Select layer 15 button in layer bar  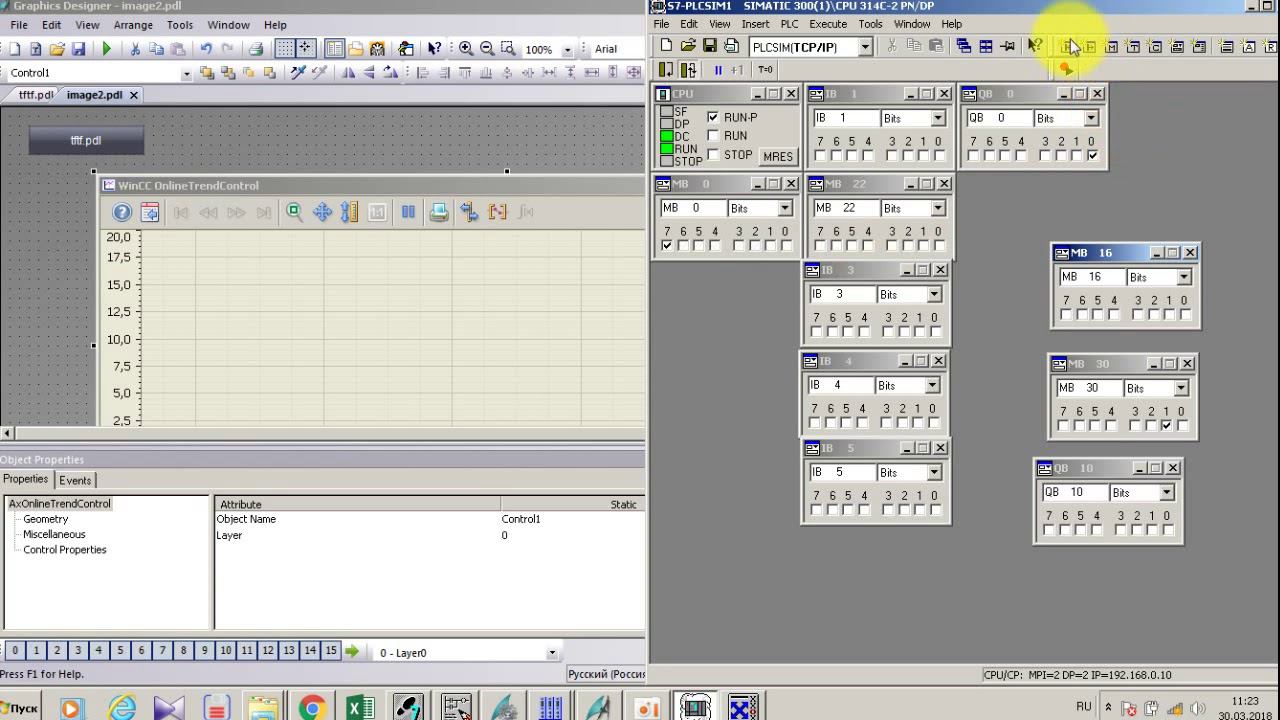[x=331, y=650]
